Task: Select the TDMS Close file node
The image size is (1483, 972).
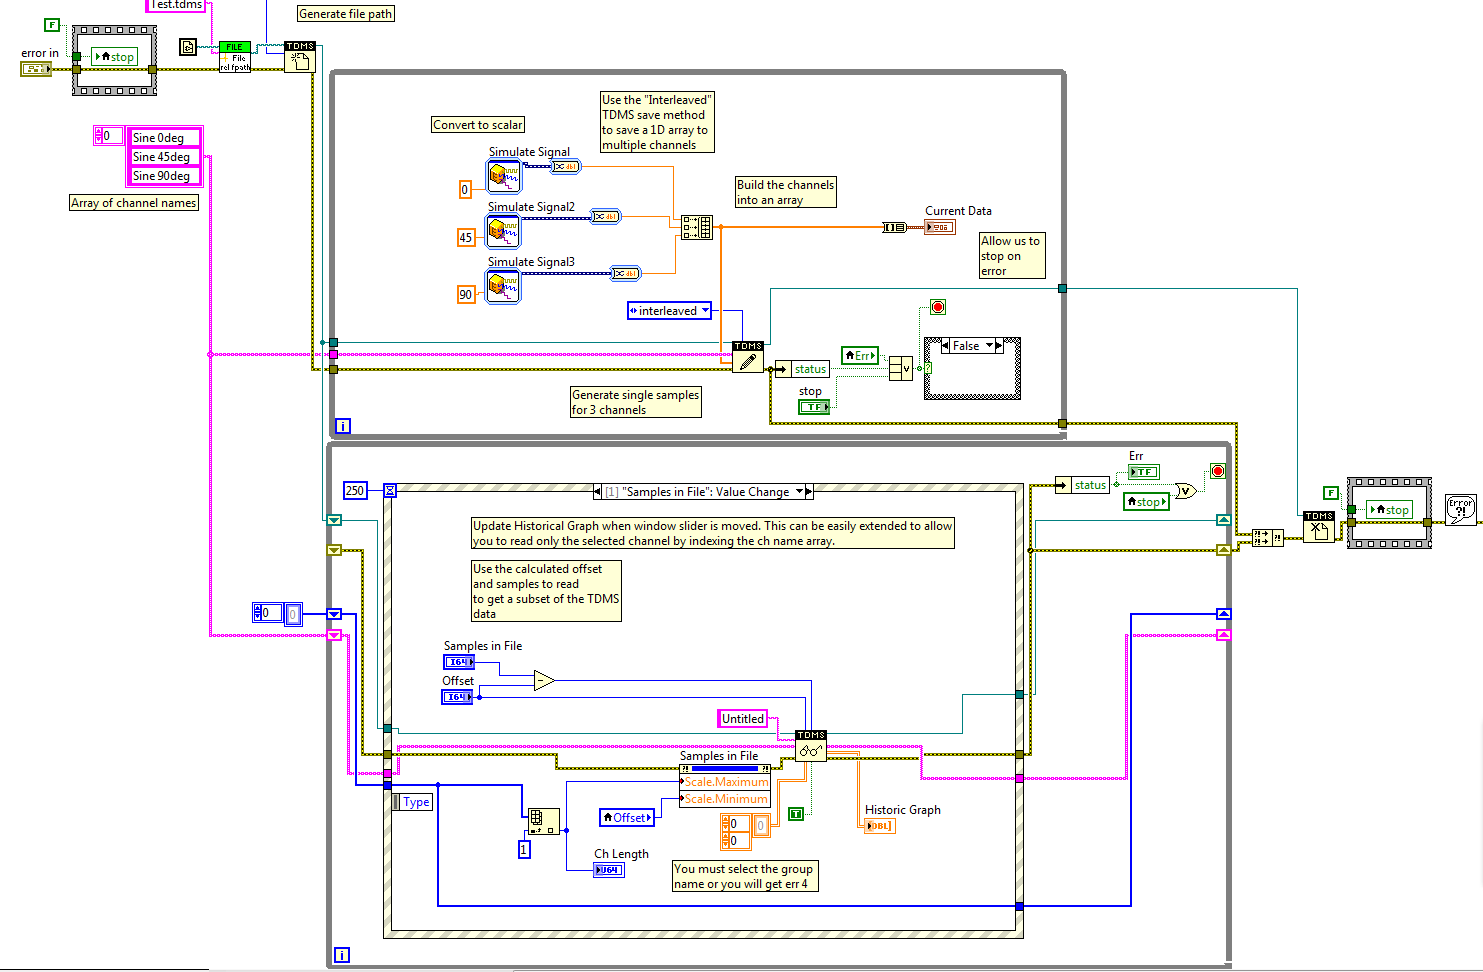Action: click(1319, 527)
